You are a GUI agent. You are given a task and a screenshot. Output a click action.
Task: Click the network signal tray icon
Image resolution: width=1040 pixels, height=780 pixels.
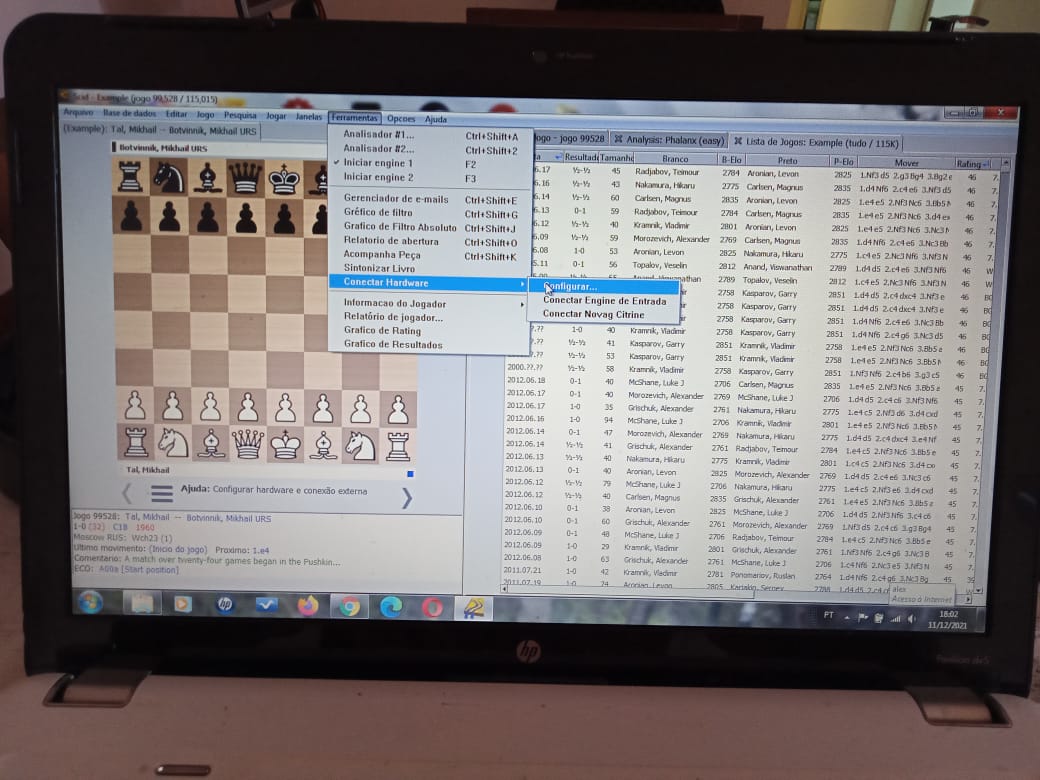pyautogui.click(x=895, y=618)
